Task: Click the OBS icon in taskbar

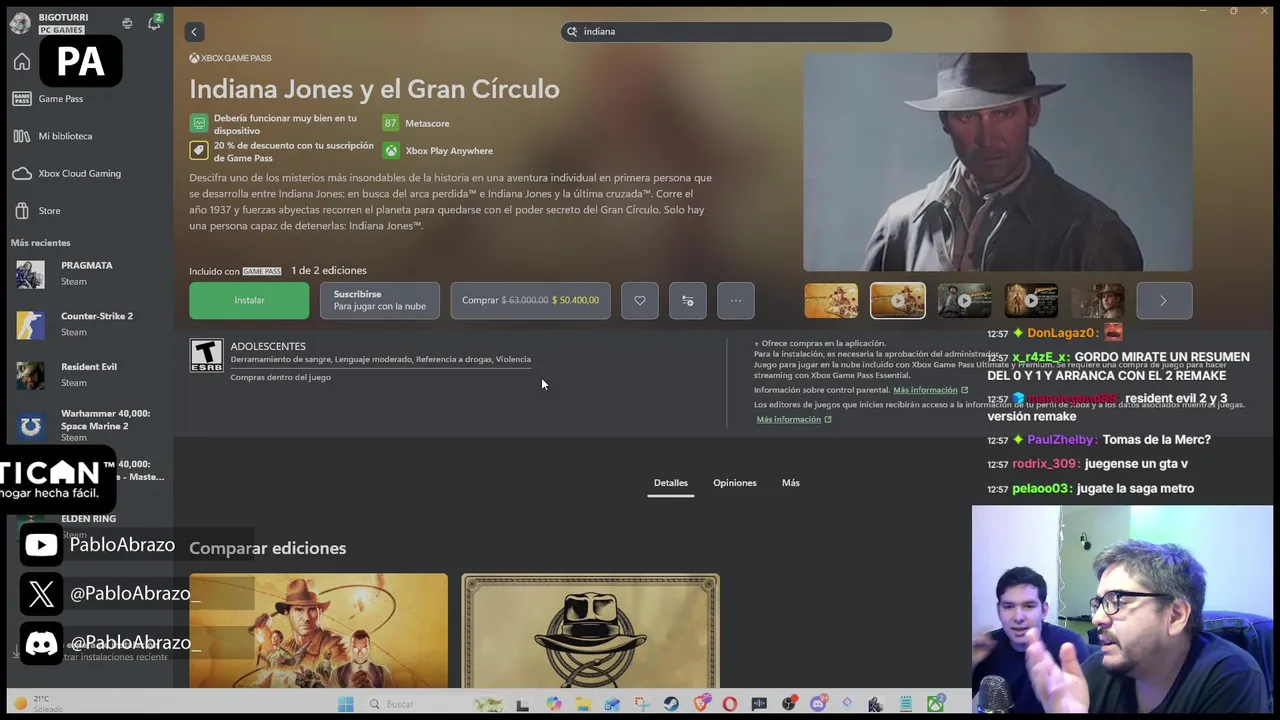Action: point(789,704)
